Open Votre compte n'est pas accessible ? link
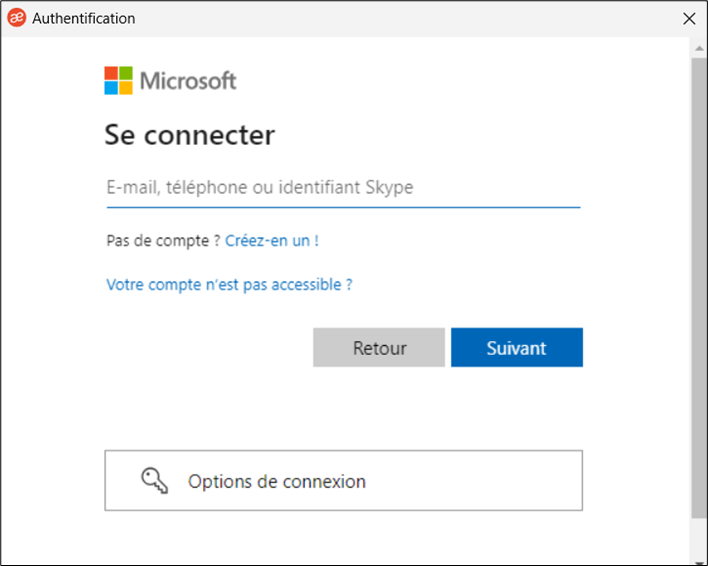 coord(229,285)
